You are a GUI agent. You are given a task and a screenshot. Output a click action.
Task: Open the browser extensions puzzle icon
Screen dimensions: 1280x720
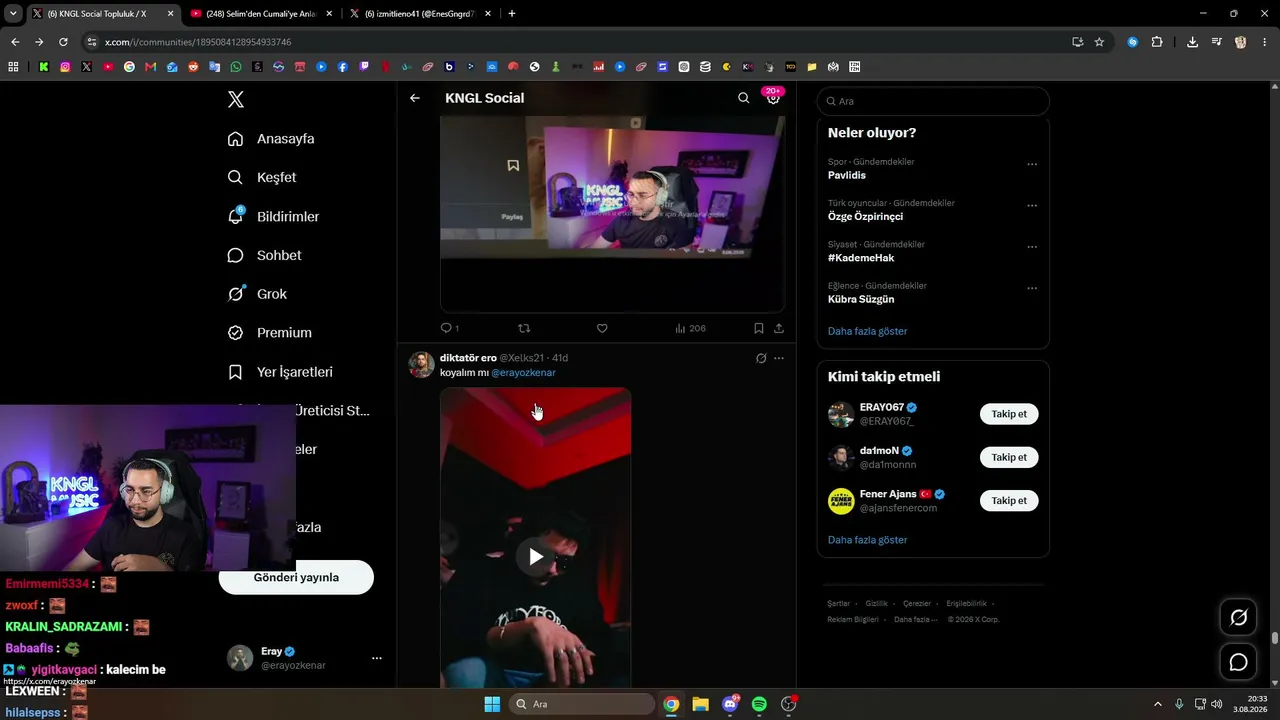tap(1157, 42)
